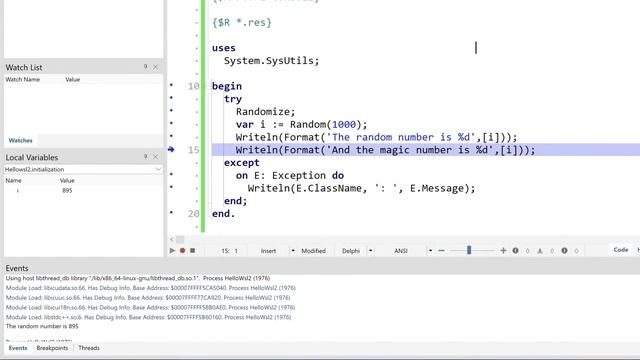Select 'Using host libthread_db library' event row
This screenshot has width=640, height=360.
click(x=138, y=278)
